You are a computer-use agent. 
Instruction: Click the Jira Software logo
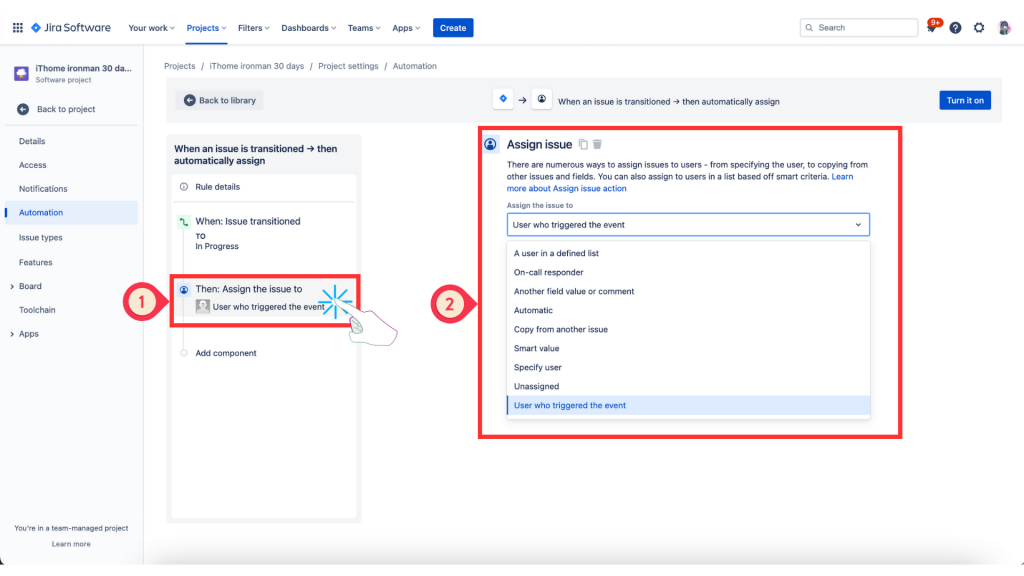71,27
